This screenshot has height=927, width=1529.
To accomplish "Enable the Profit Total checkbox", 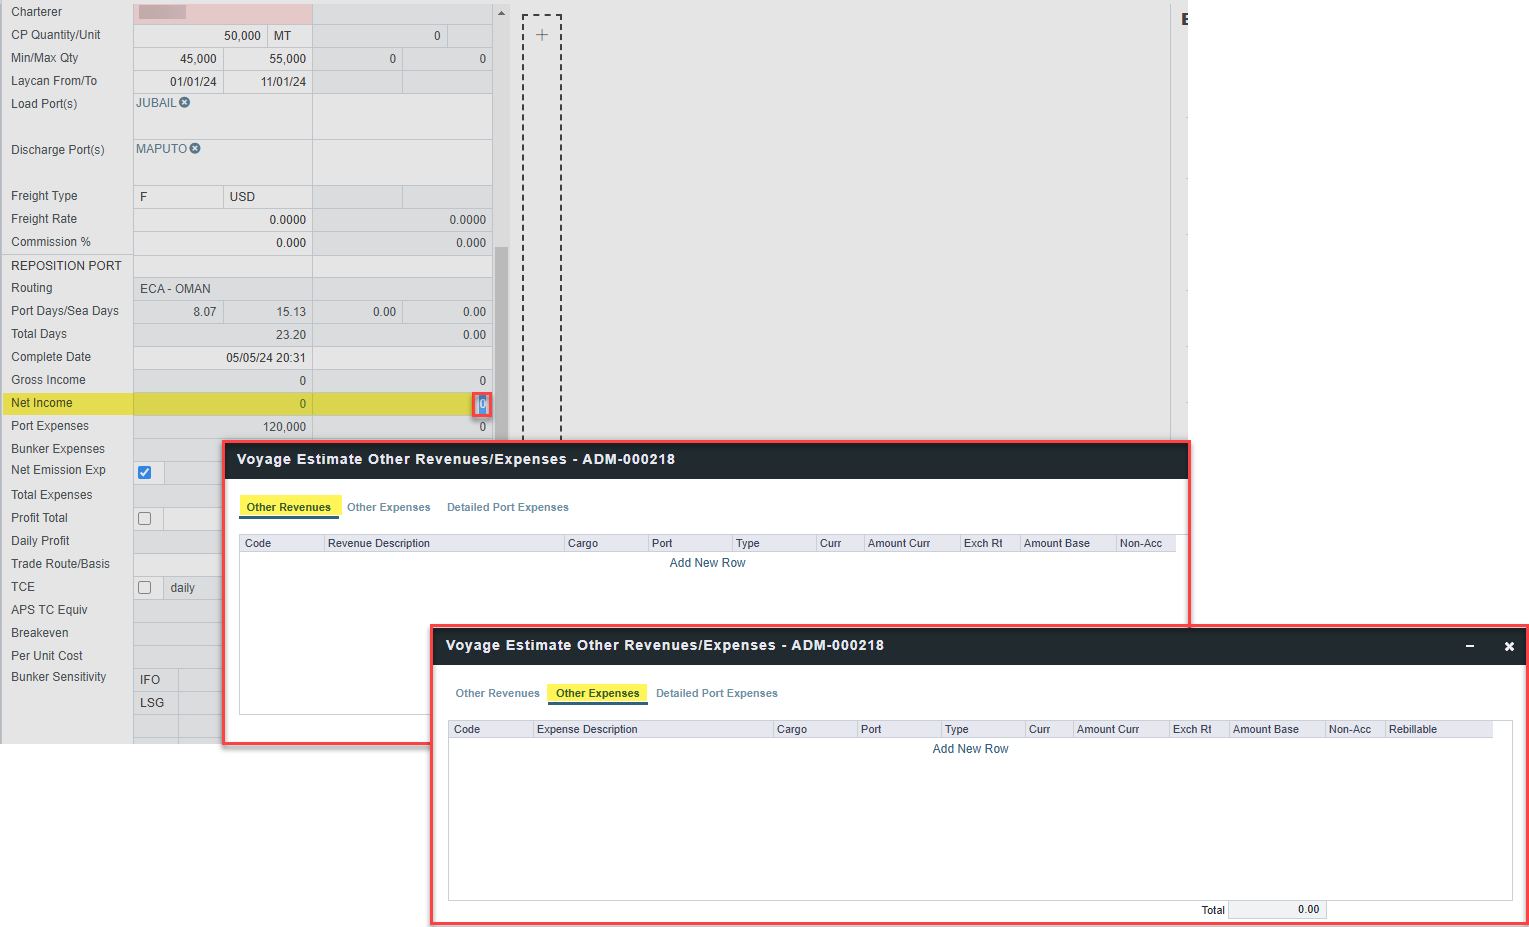I will point(145,518).
